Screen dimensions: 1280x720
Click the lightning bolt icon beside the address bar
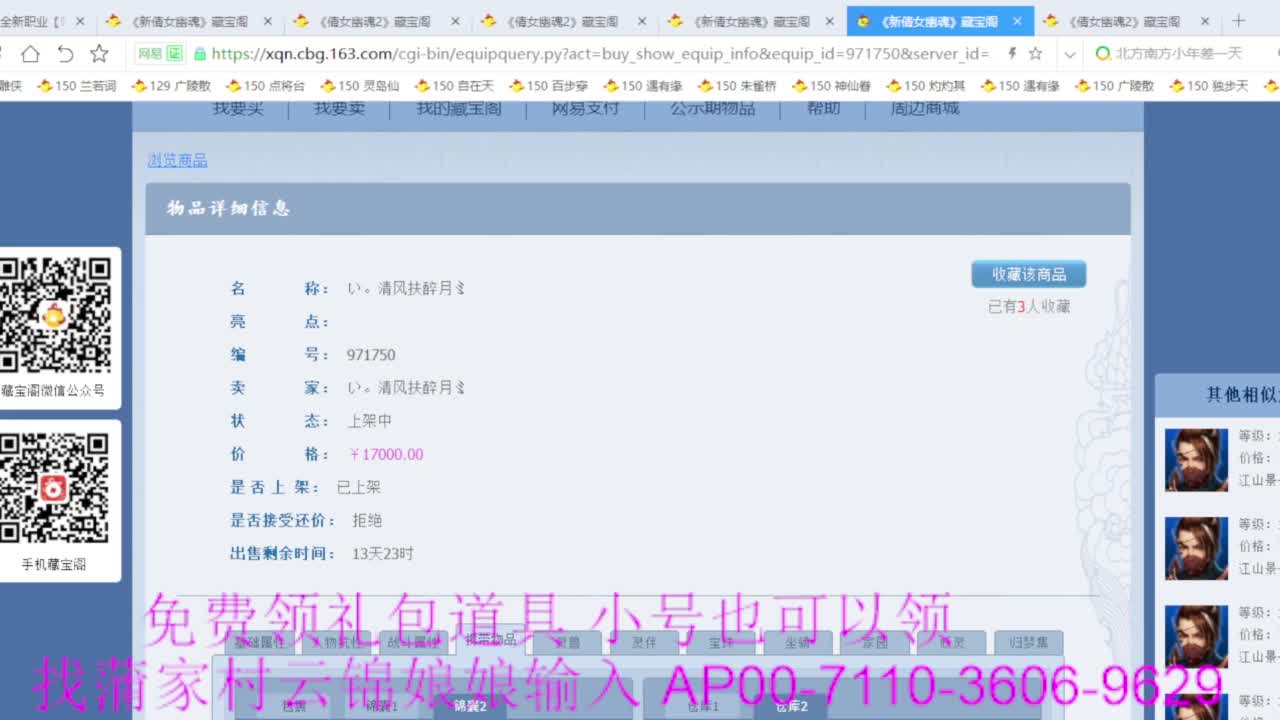[1011, 53]
